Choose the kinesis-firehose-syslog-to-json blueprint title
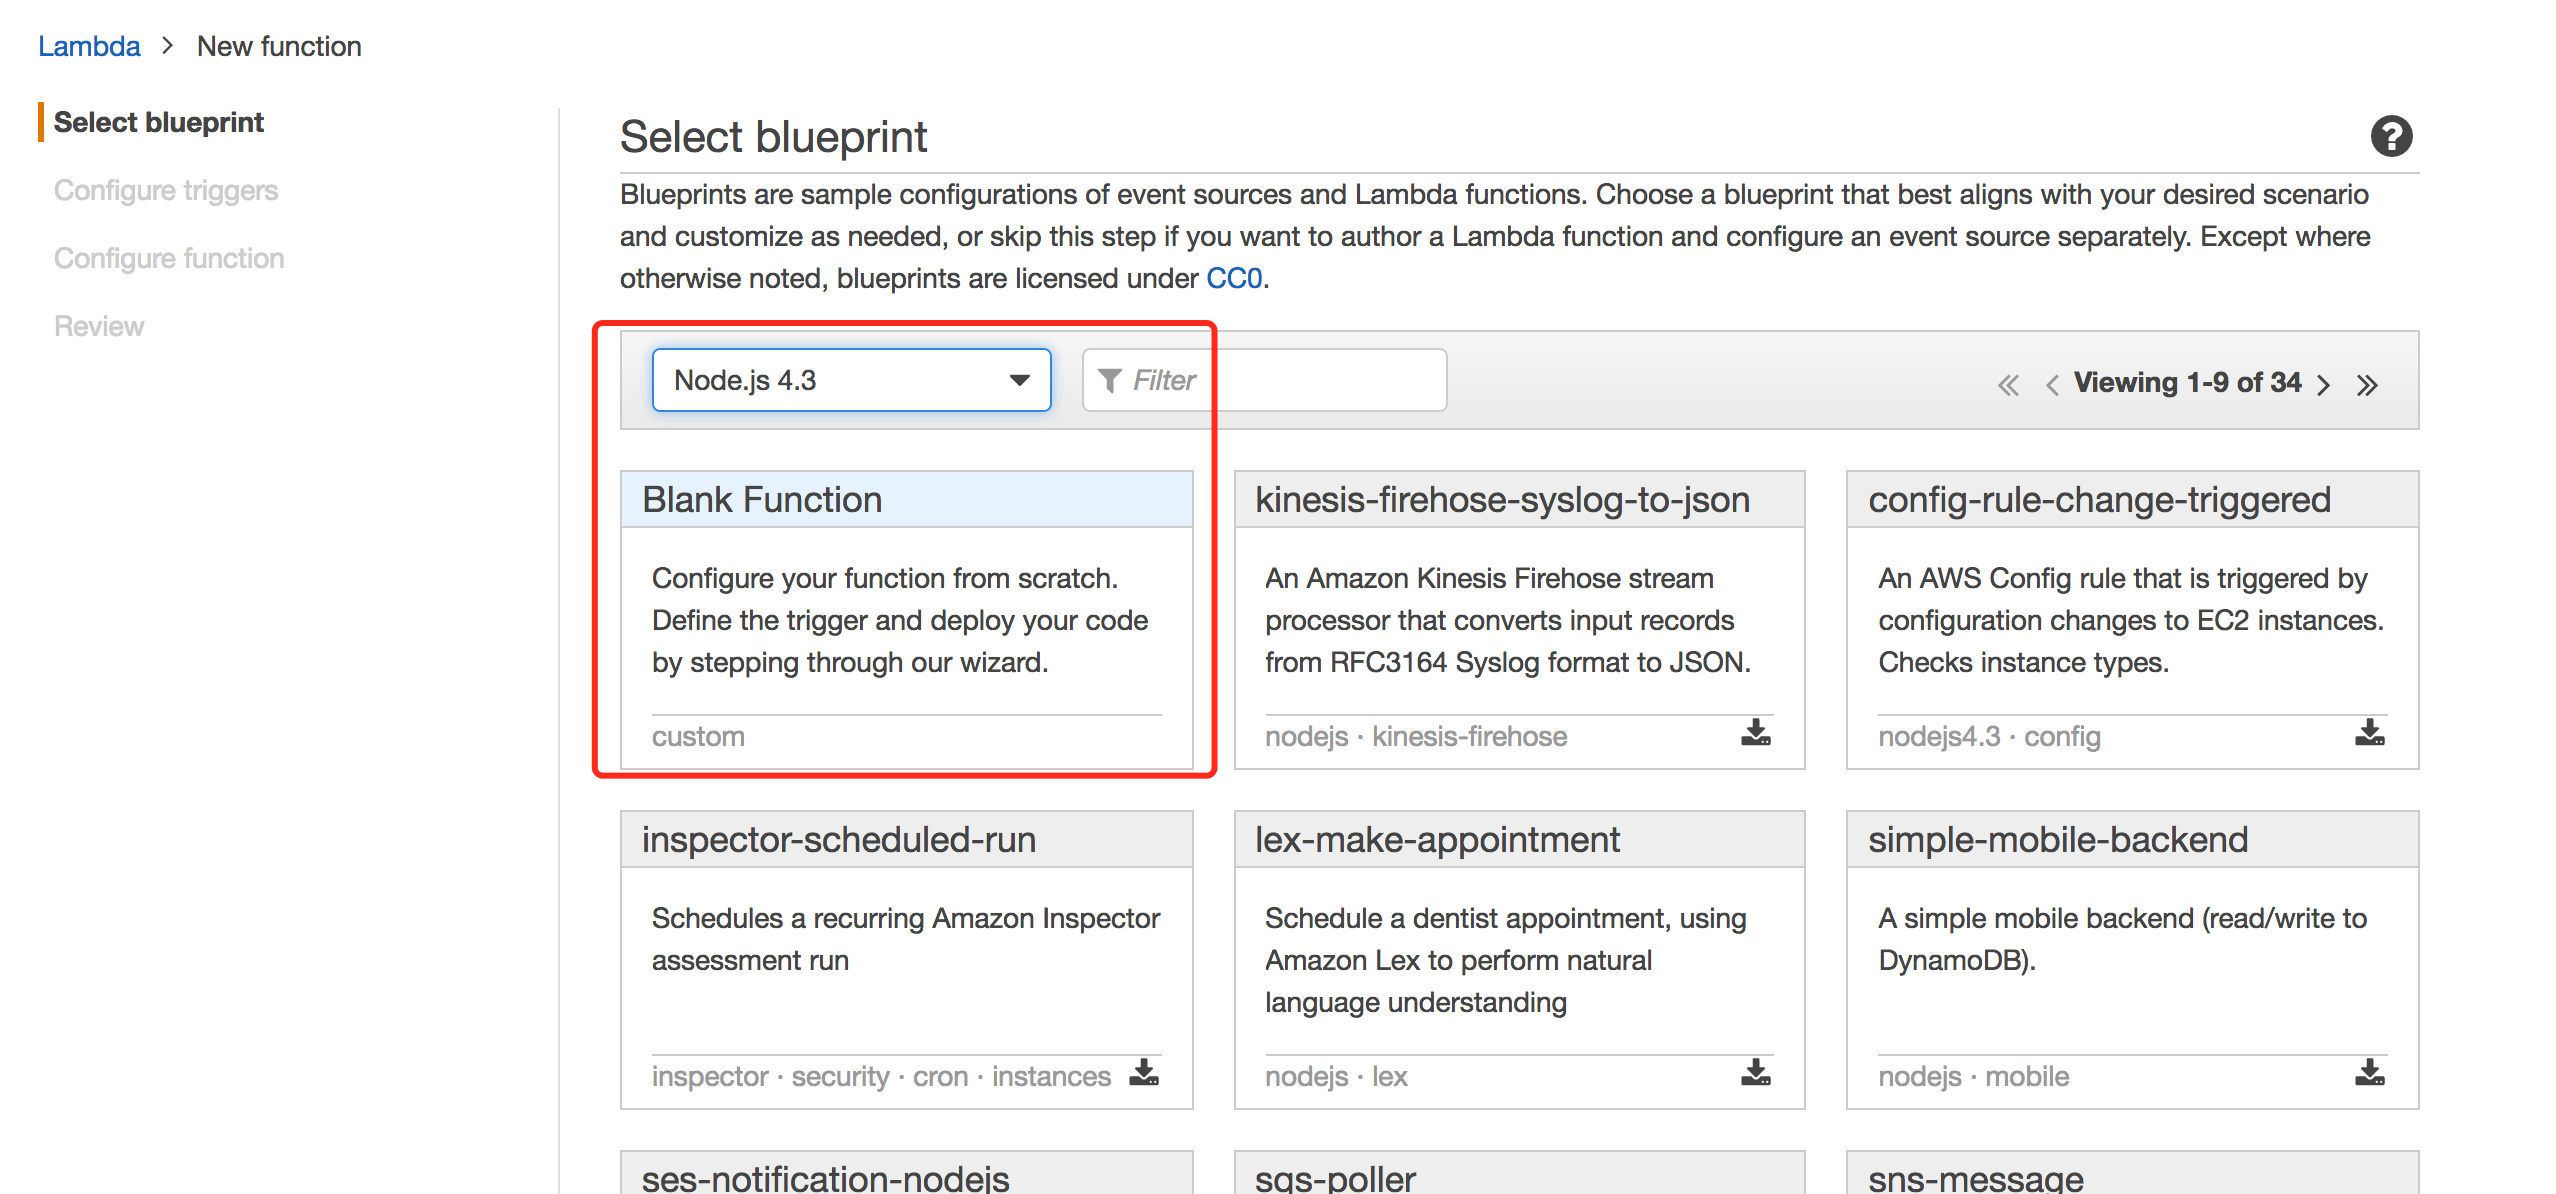 pyautogui.click(x=1502, y=499)
